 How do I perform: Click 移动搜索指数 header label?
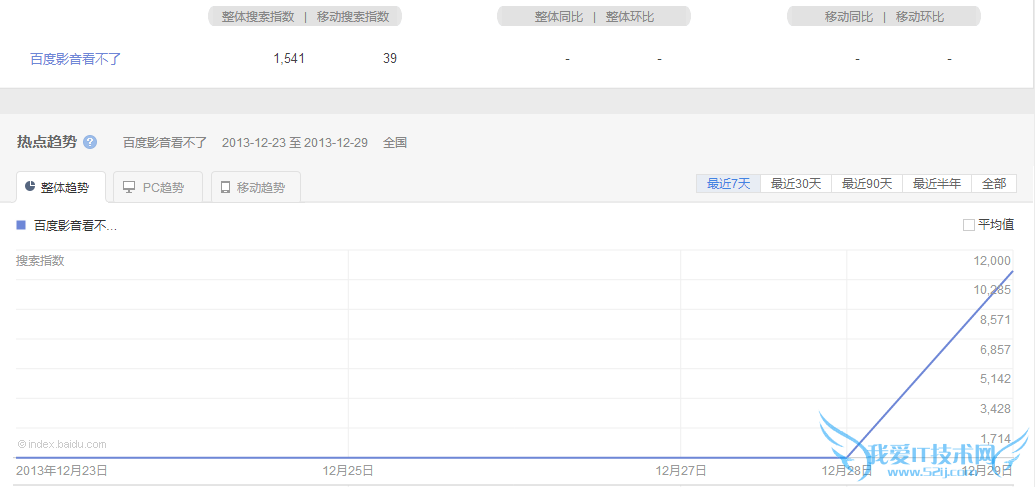[x=353, y=17]
